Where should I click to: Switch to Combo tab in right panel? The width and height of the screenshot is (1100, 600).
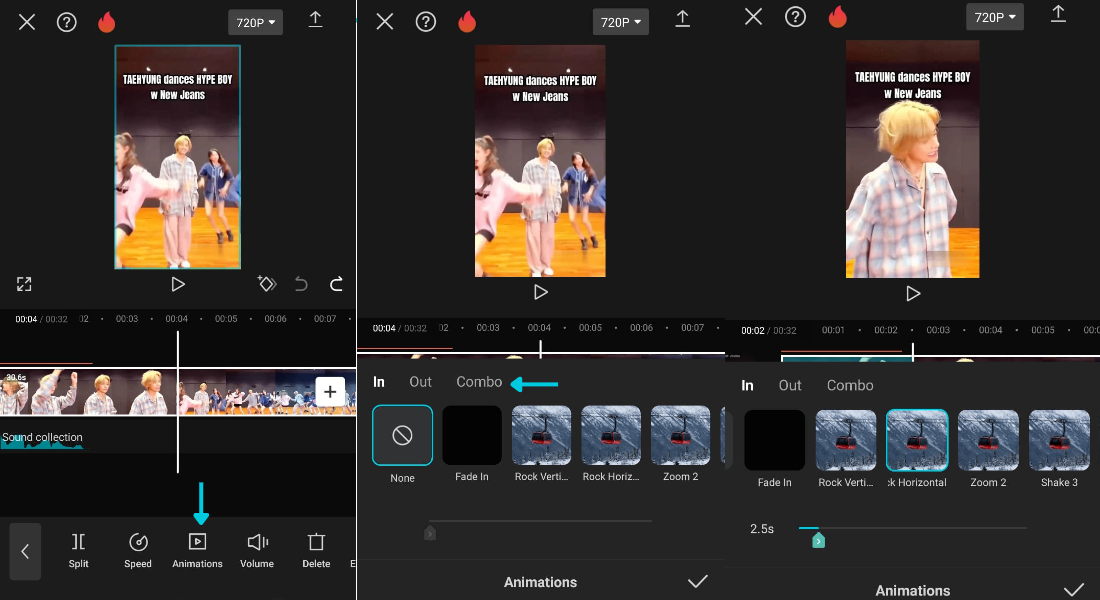[850, 385]
